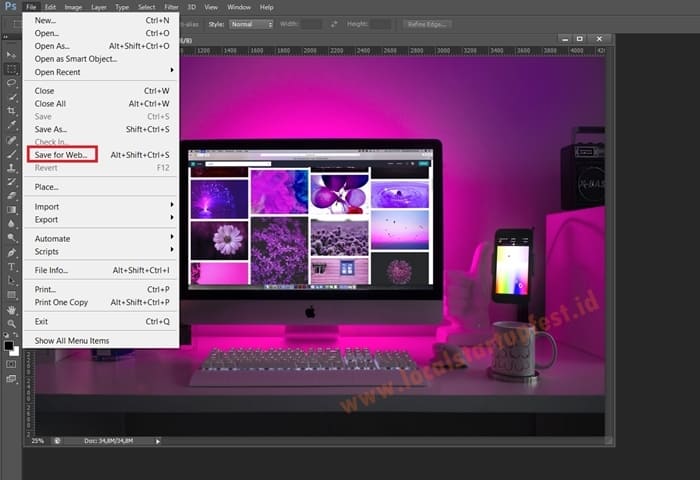Choose Close in the File menu
Image resolution: width=700 pixels, height=480 pixels.
point(101,91)
